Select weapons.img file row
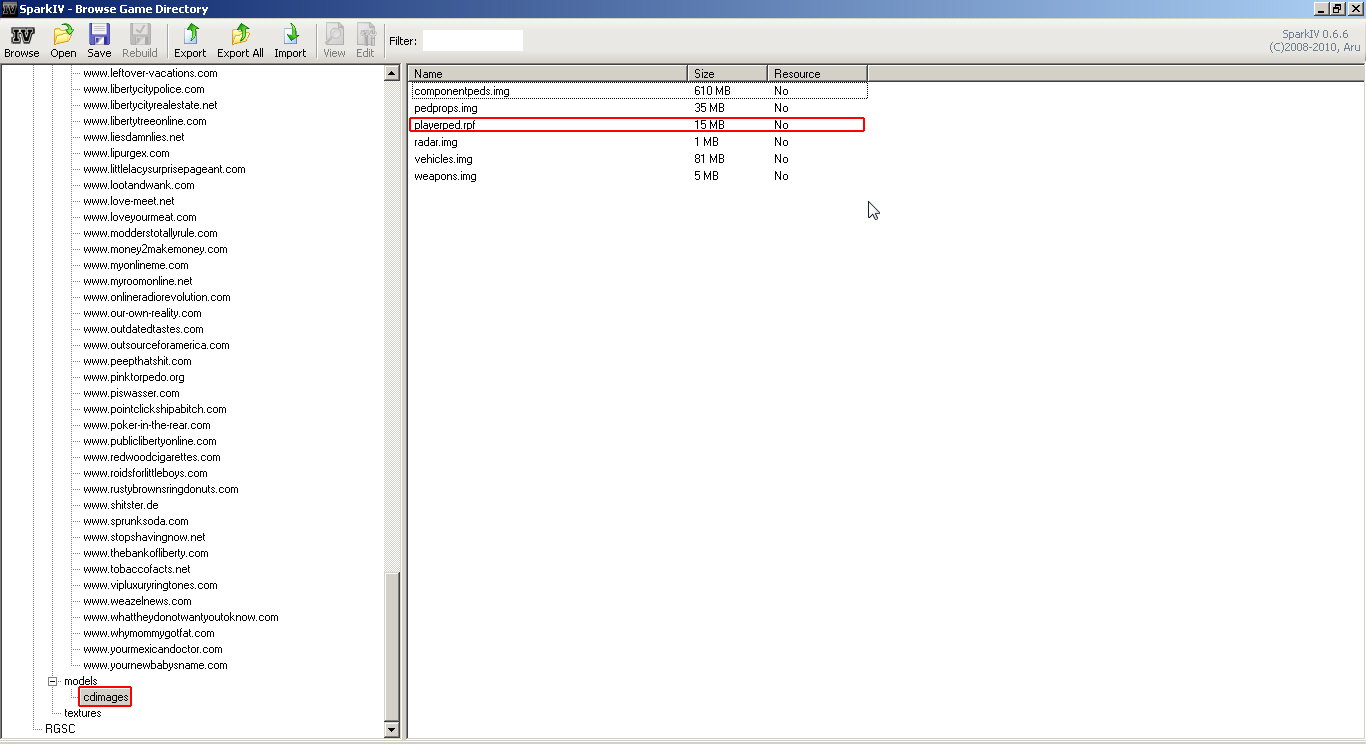This screenshot has width=1366, height=744. (637, 176)
